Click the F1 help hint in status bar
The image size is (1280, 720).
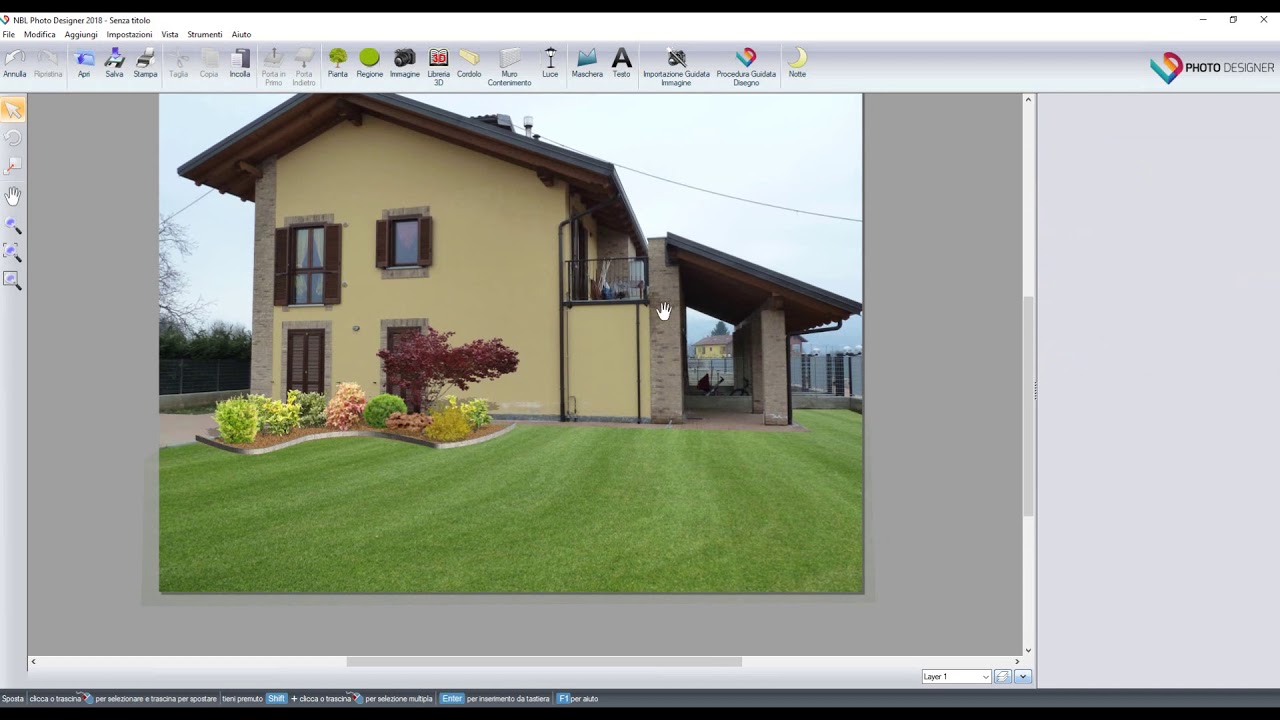point(563,699)
